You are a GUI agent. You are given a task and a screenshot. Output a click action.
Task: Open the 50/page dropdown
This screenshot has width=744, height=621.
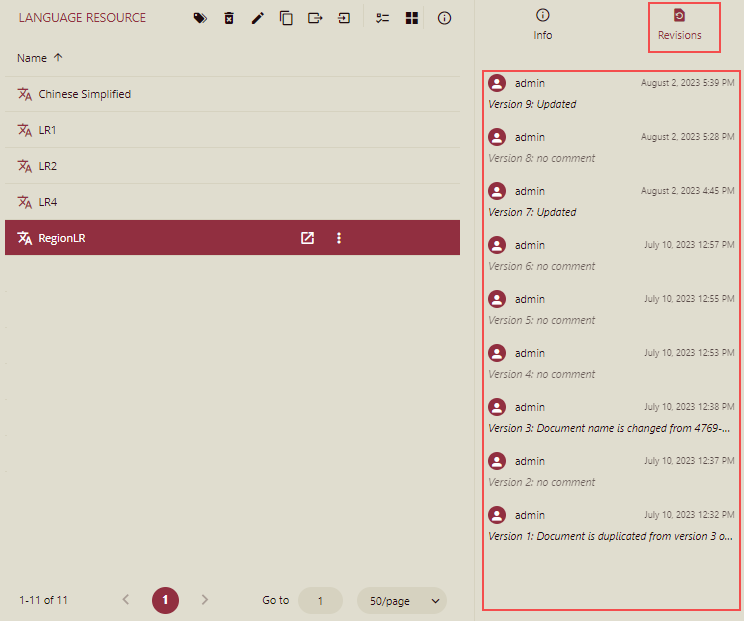click(x=401, y=600)
